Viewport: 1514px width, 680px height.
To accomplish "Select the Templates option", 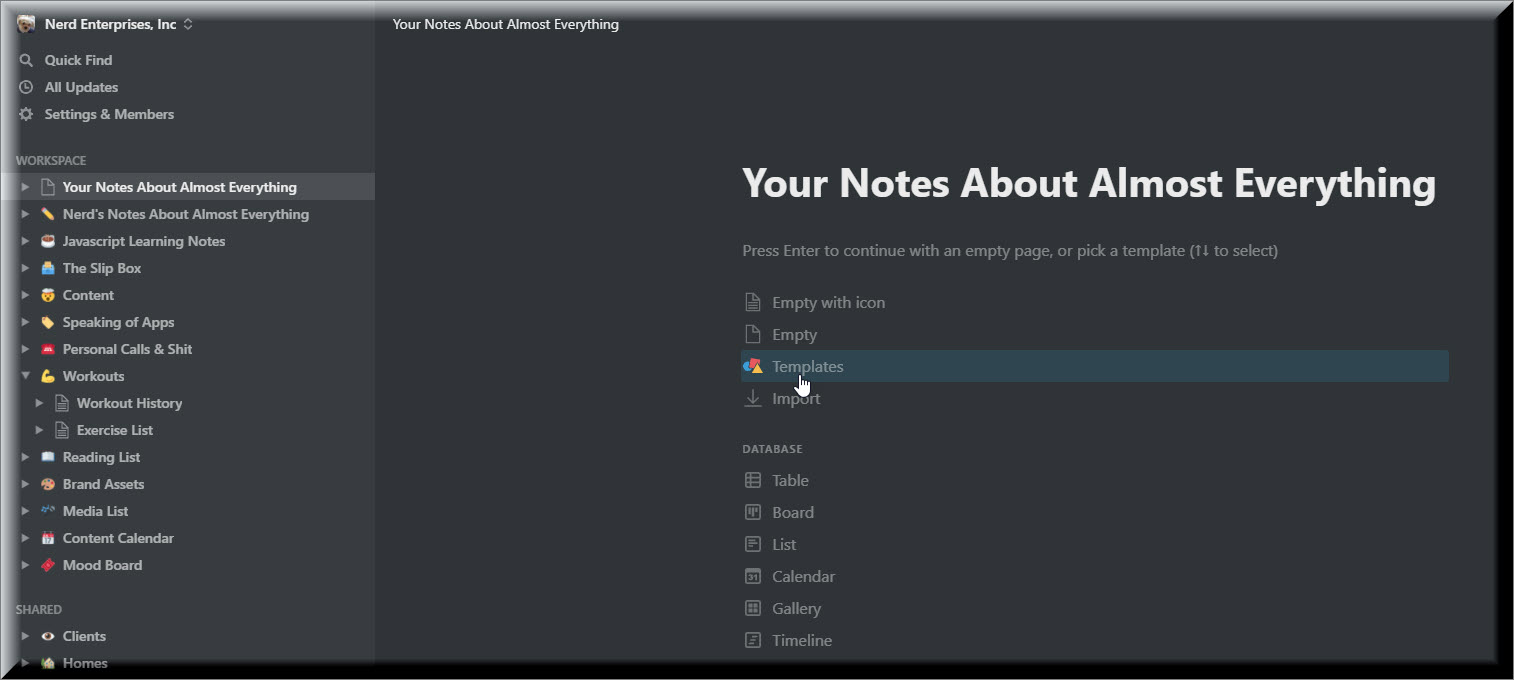I will click(1094, 366).
